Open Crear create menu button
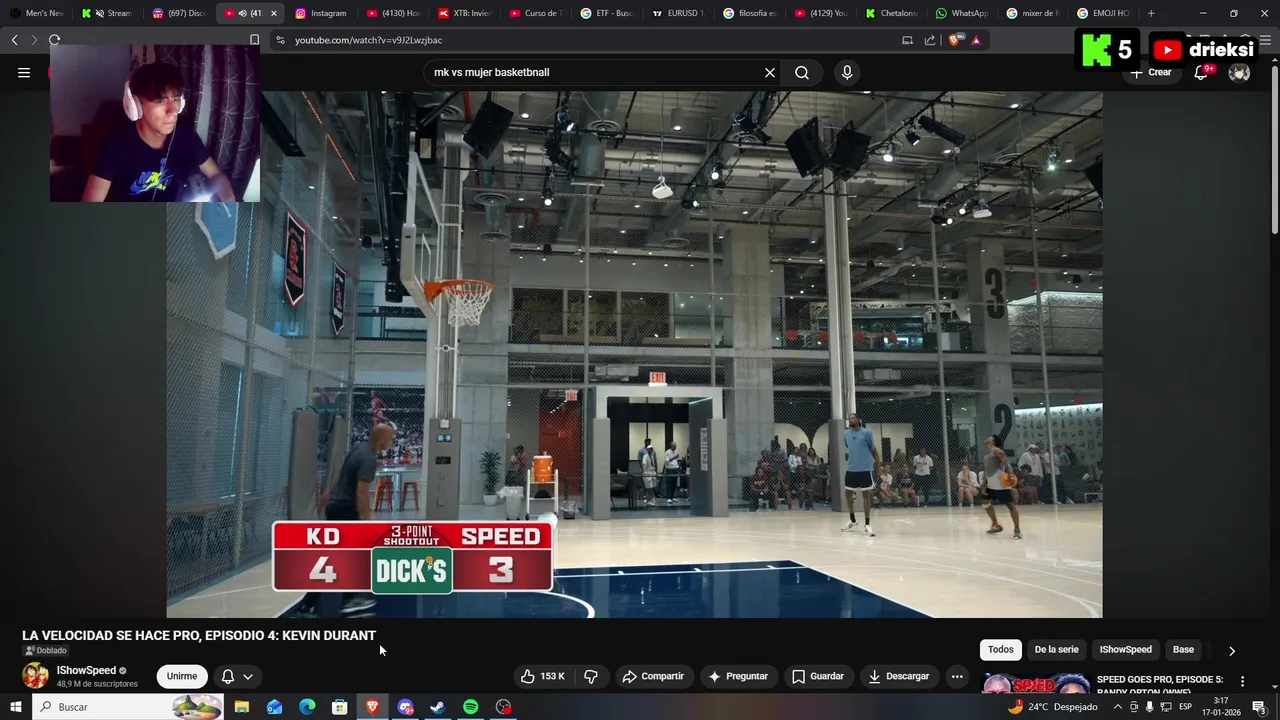Viewport: 1280px width, 720px height. (1150, 72)
